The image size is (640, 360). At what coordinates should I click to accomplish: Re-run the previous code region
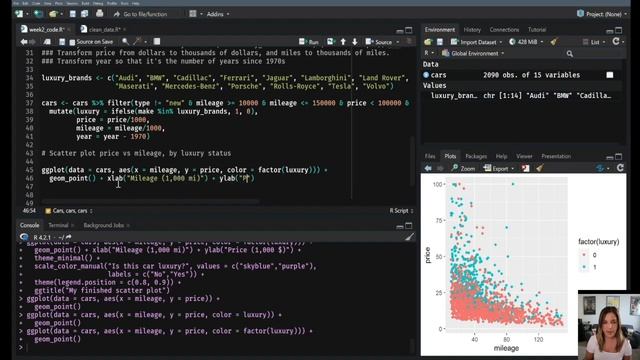tap(331, 42)
